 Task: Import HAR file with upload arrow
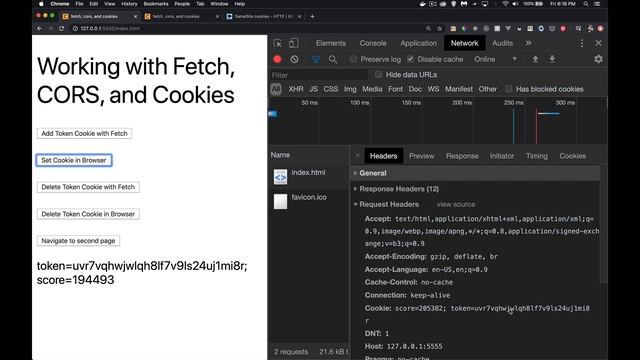(x=535, y=59)
